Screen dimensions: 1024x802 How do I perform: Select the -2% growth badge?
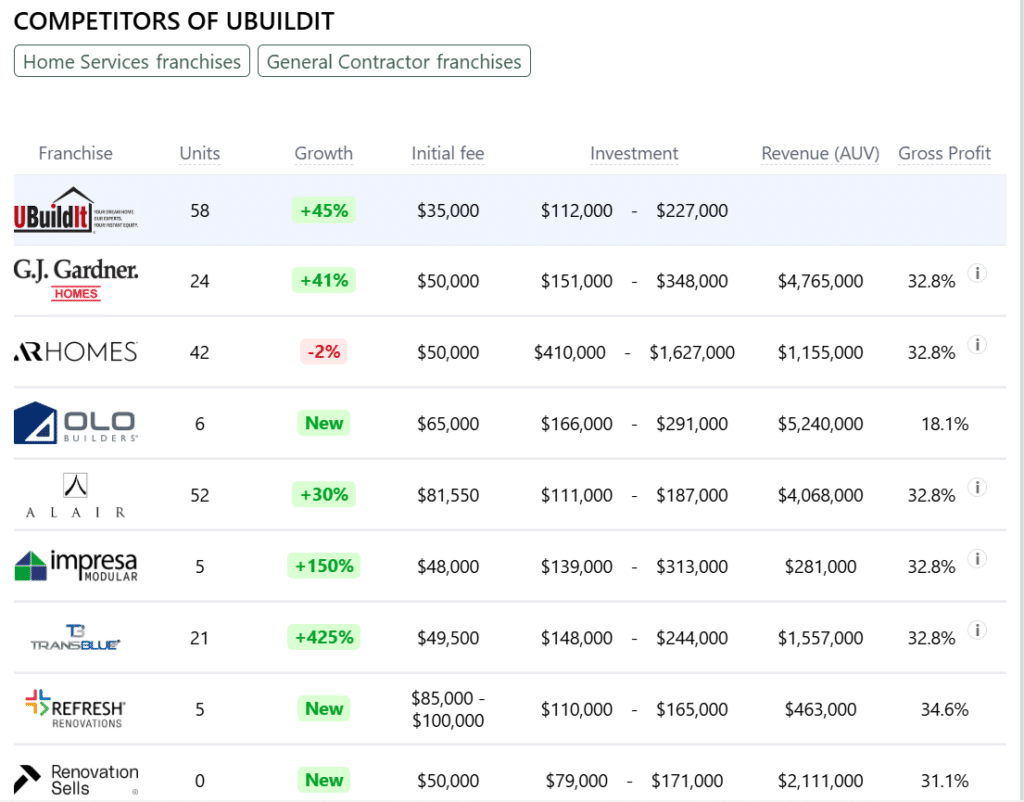(324, 352)
